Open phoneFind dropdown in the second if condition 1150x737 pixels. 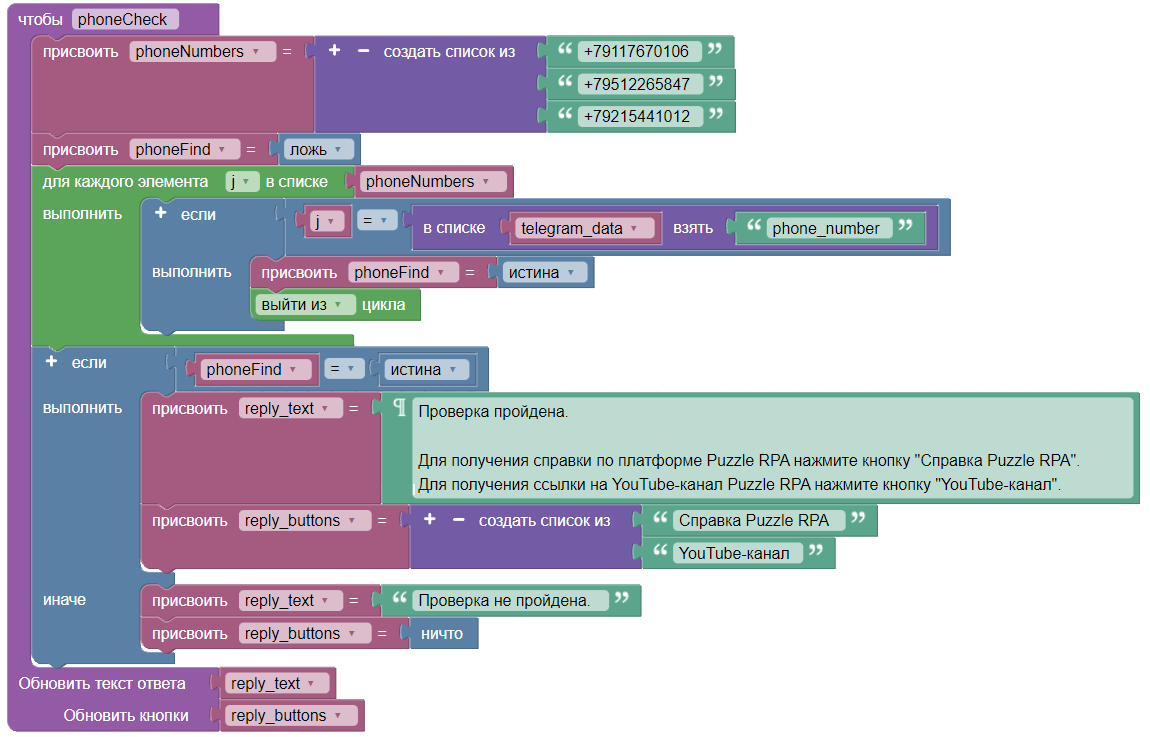click(255, 370)
